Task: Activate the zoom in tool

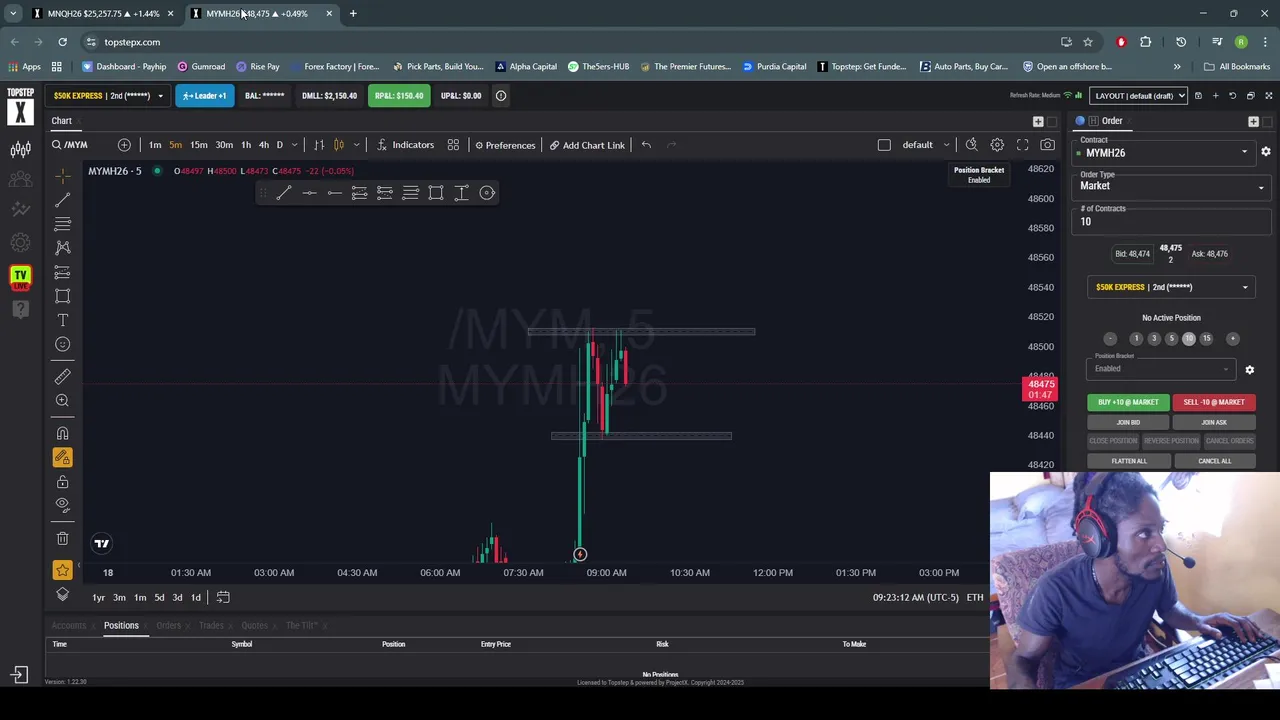Action: tap(62, 401)
